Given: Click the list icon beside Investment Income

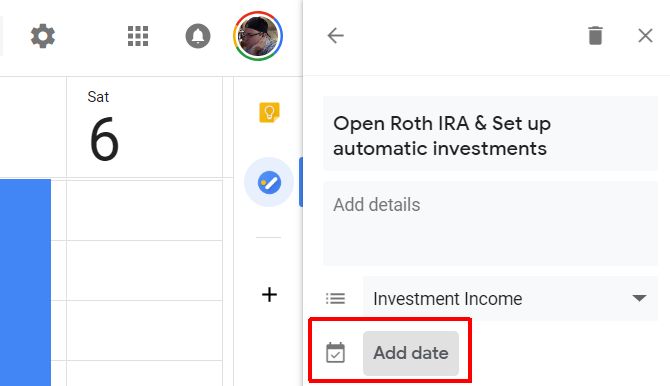Looking at the screenshot, I should (335, 298).
